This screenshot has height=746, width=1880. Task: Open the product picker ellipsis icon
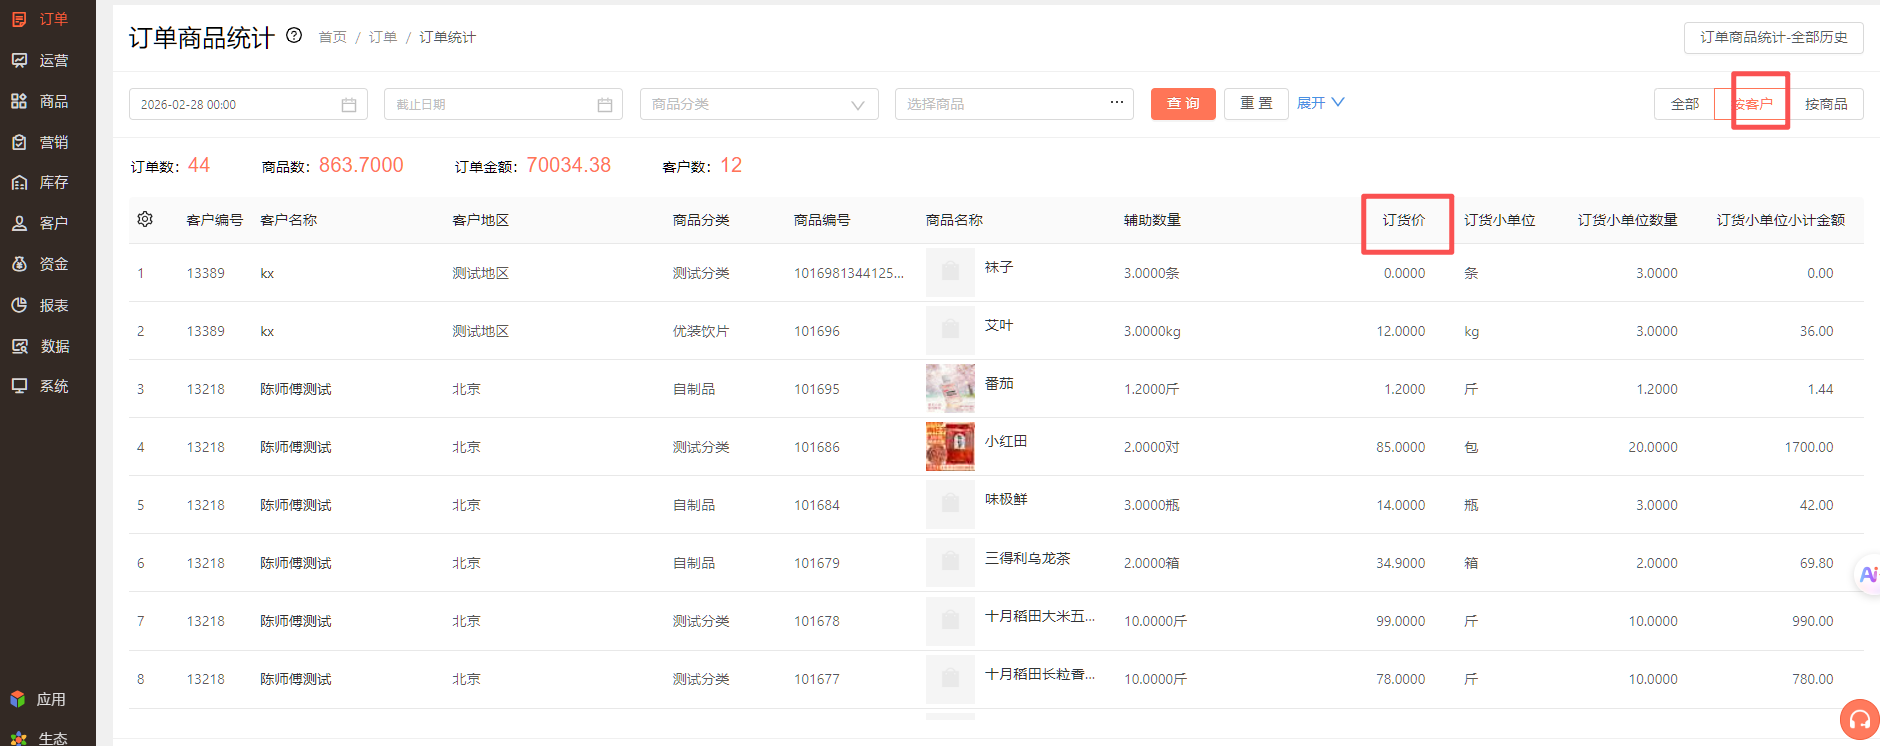(x=1117, y=102)
